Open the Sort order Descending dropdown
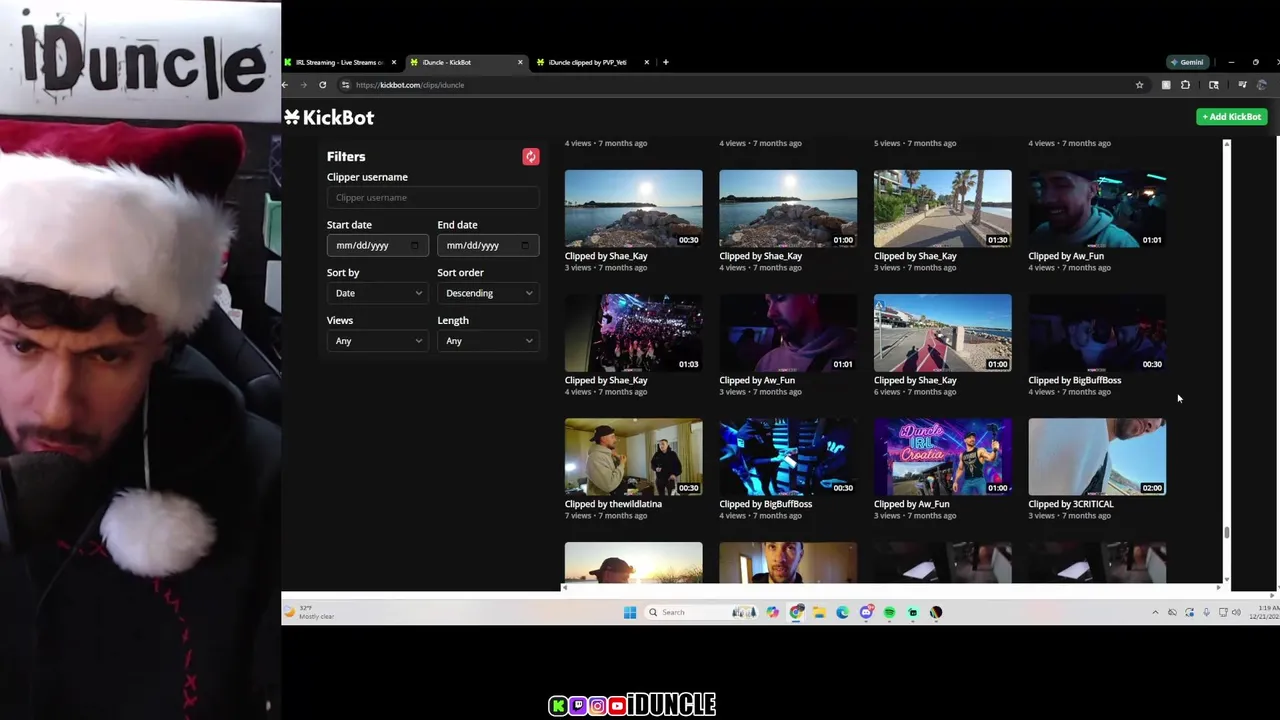 coord(488,293)
